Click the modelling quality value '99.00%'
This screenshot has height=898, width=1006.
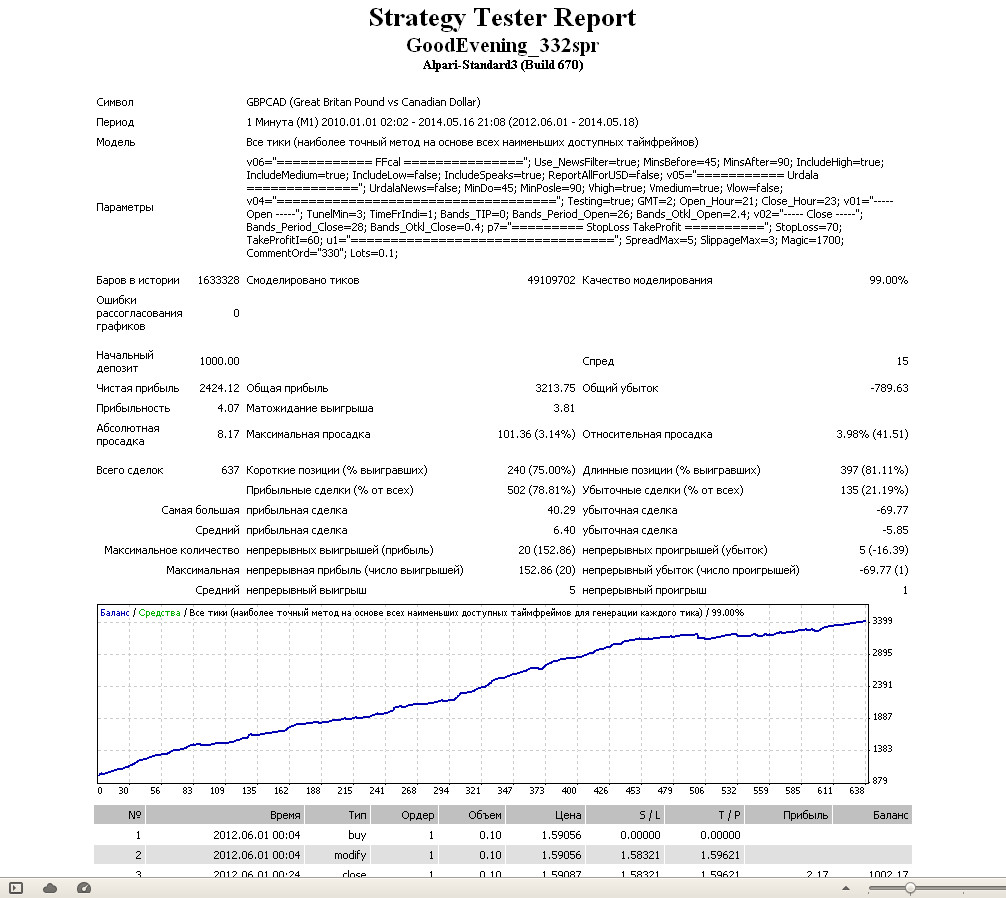(x=889, y=280)
